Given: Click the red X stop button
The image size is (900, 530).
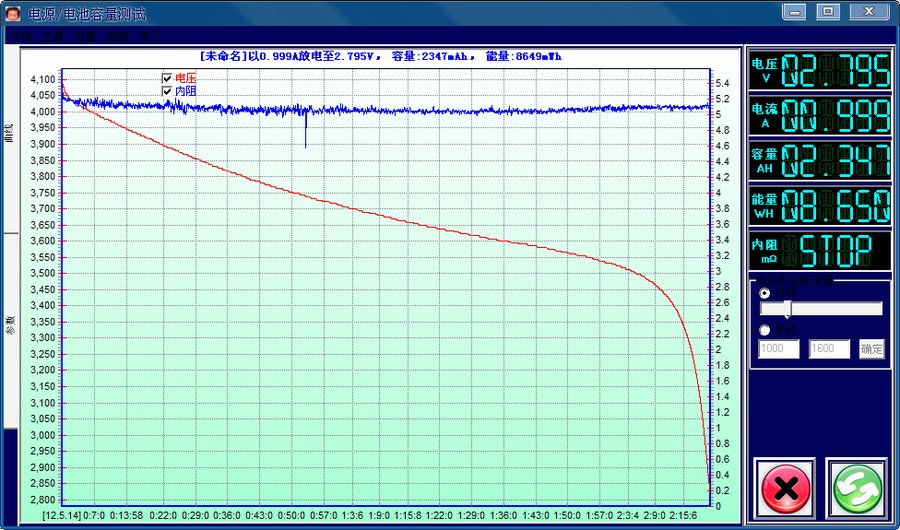Looking at the screenshot, I should tap(785, 488).
